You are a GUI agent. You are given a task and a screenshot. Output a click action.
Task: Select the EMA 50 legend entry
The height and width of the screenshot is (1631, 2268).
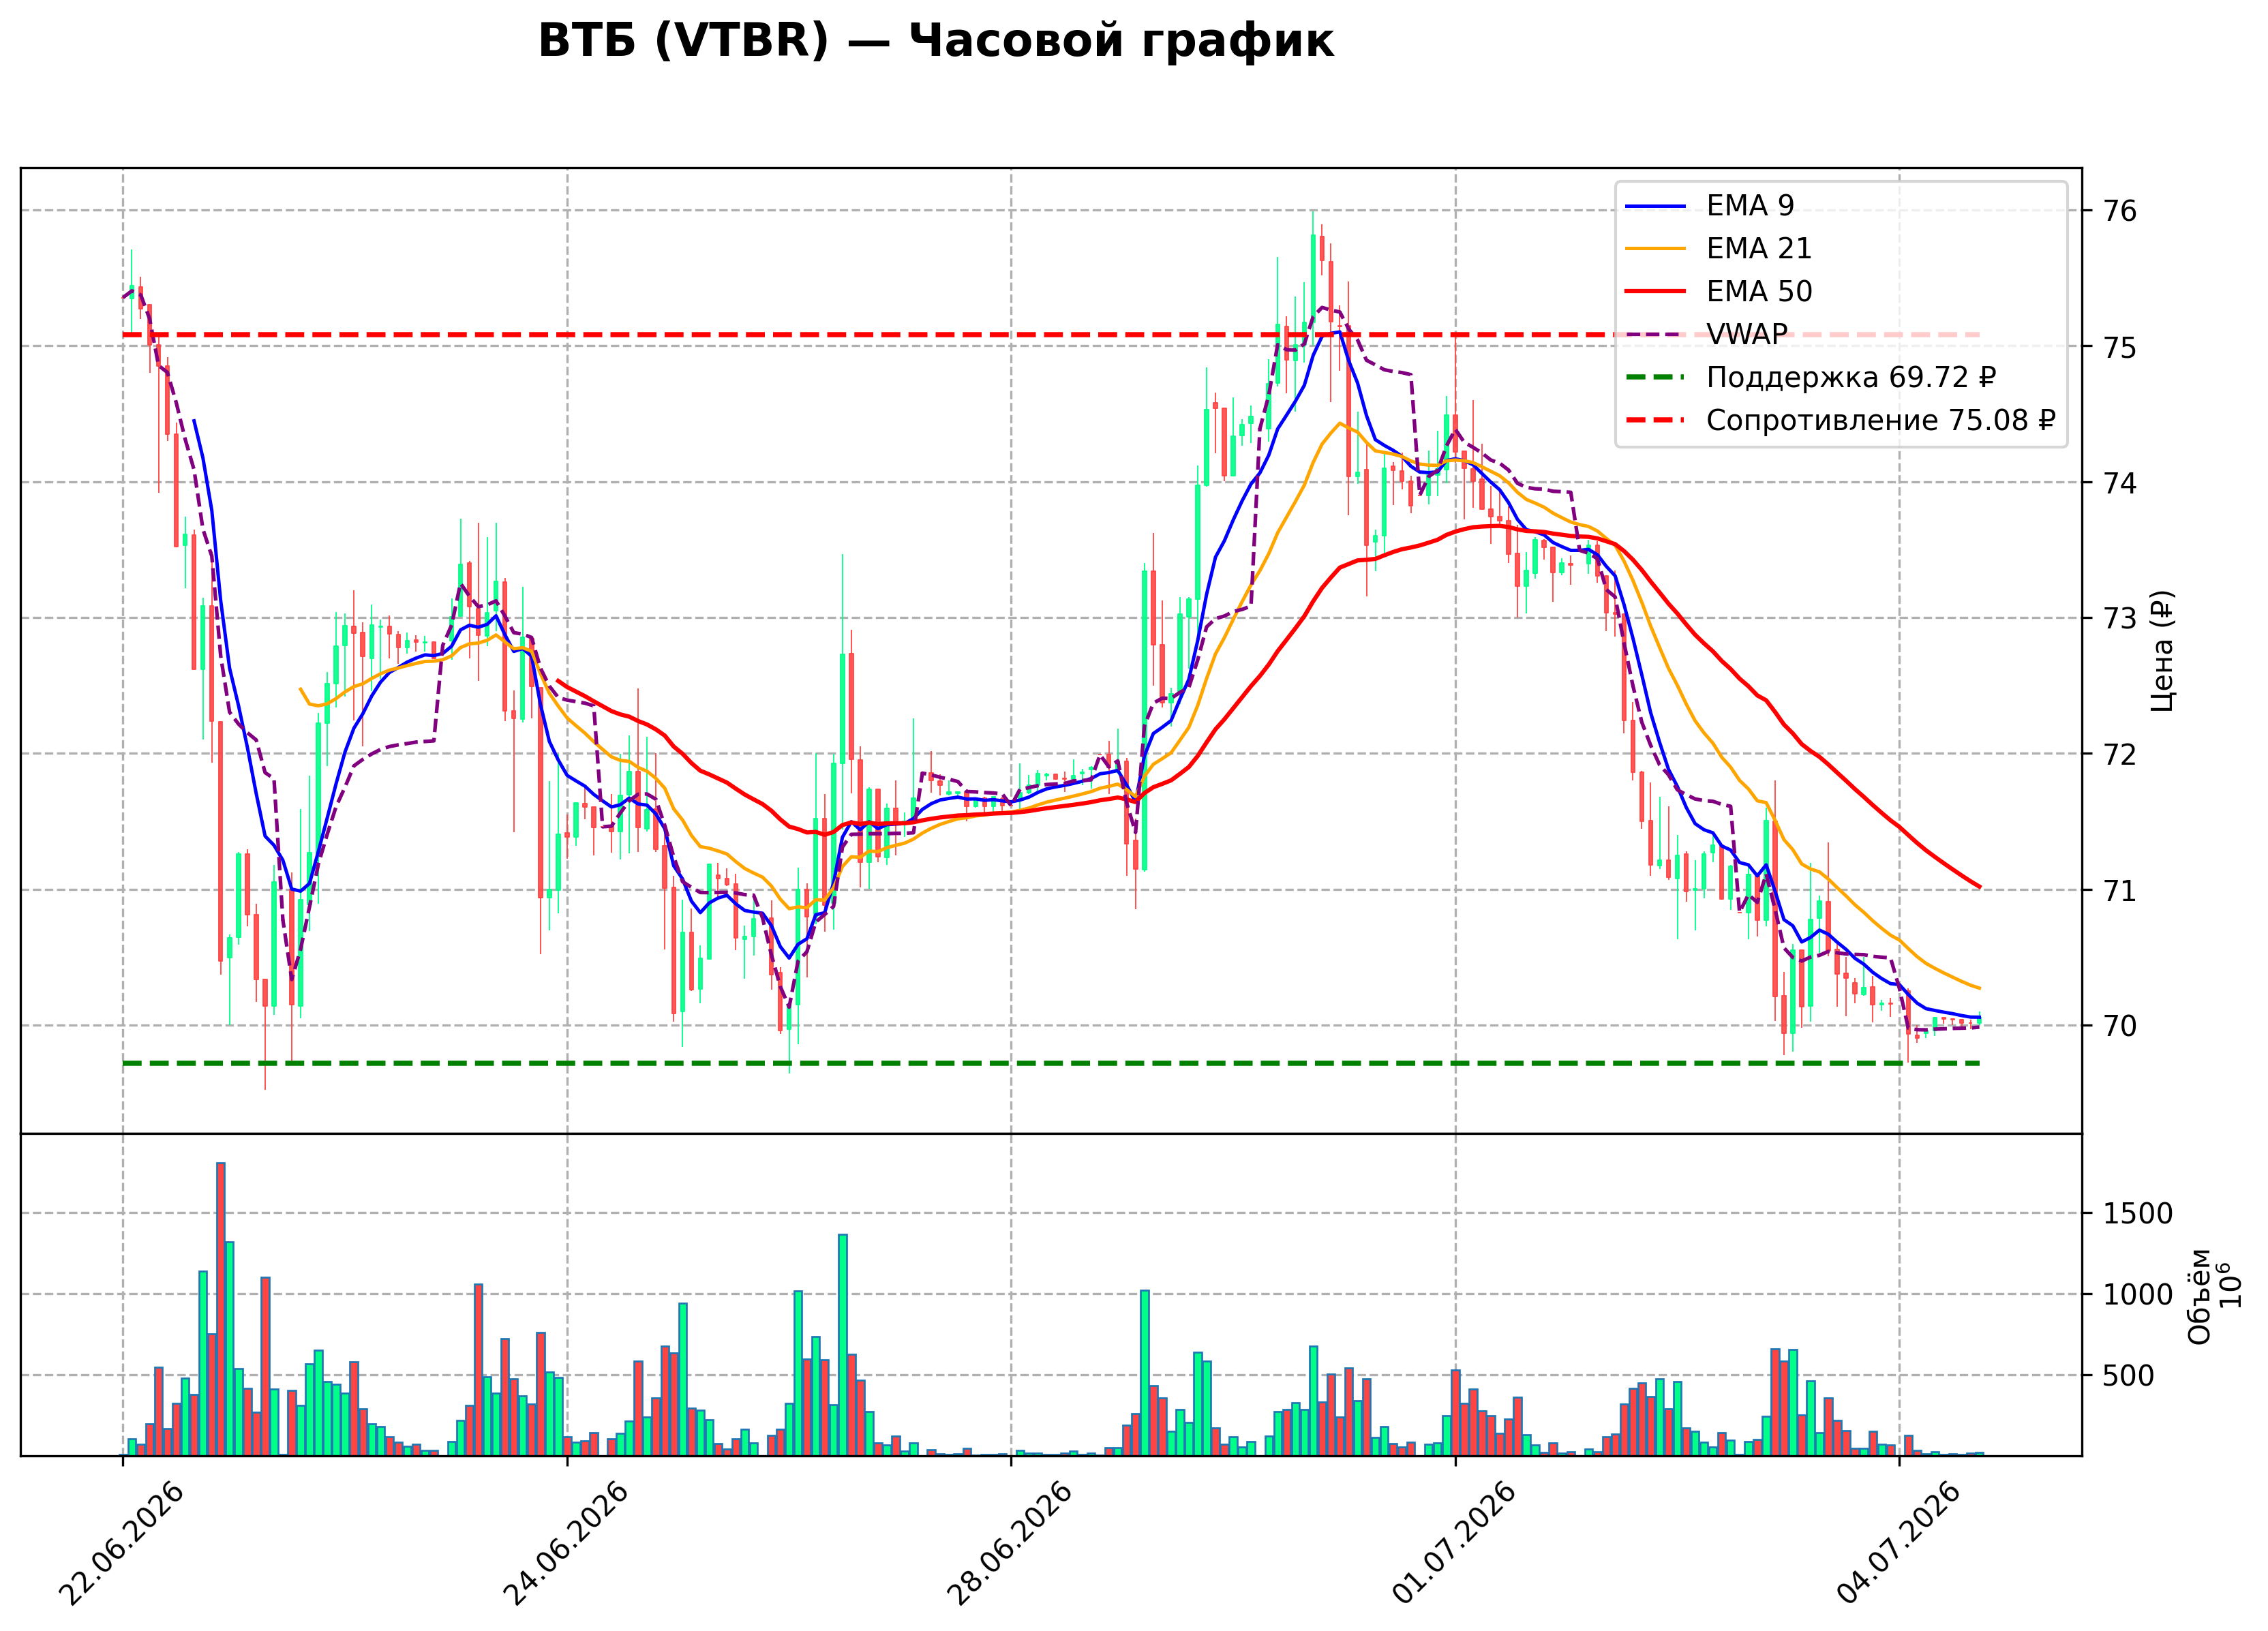click(x=1718, y=292)
